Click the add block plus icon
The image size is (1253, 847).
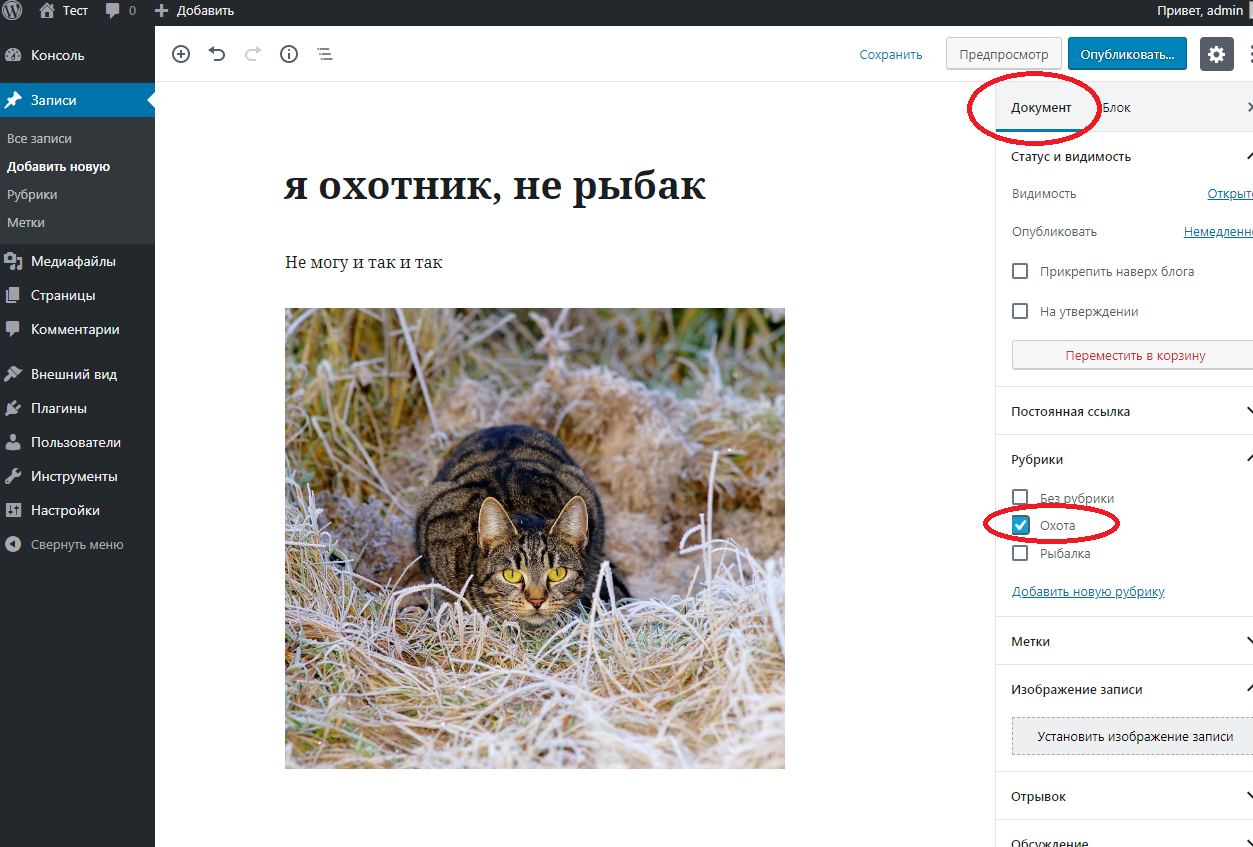181,54
